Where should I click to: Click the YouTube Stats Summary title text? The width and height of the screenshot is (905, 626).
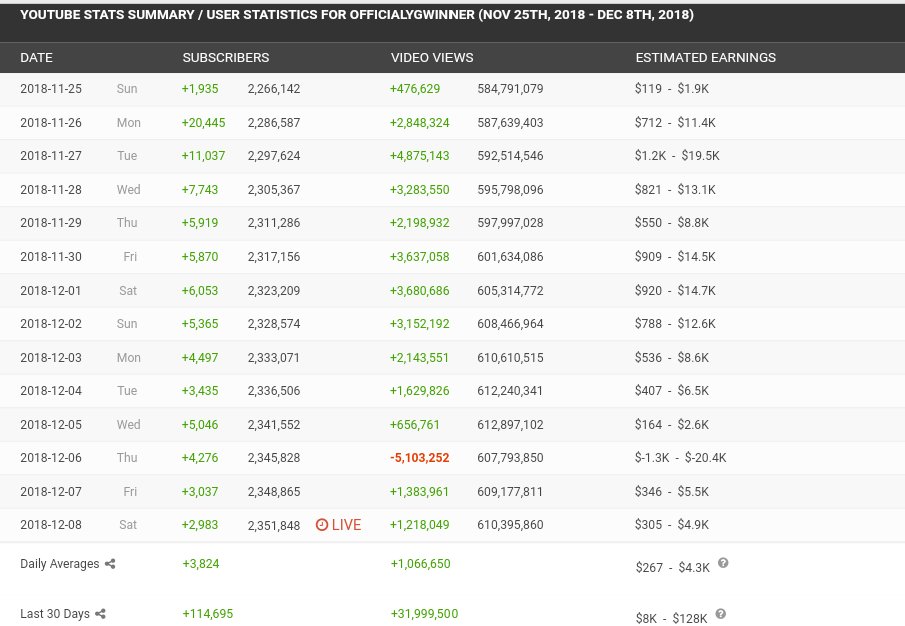[x=357, y=15]
